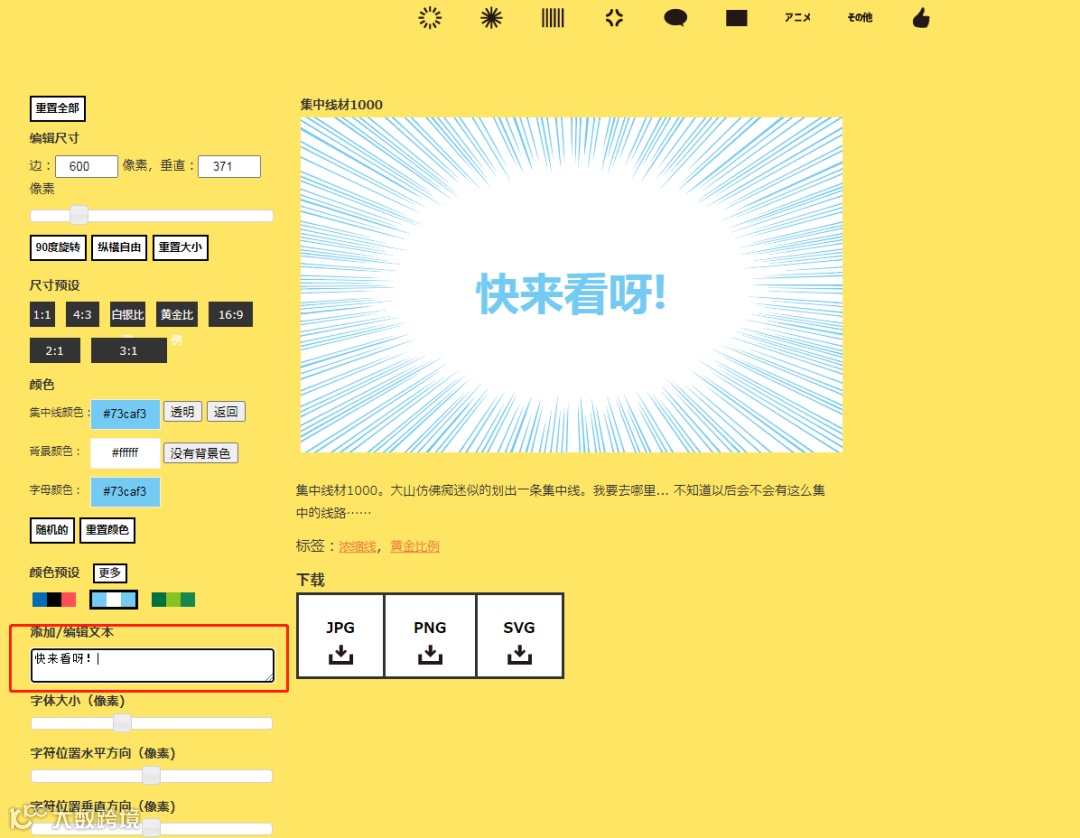
Task: Choose the 2:1 size preset
Action: 55,350
